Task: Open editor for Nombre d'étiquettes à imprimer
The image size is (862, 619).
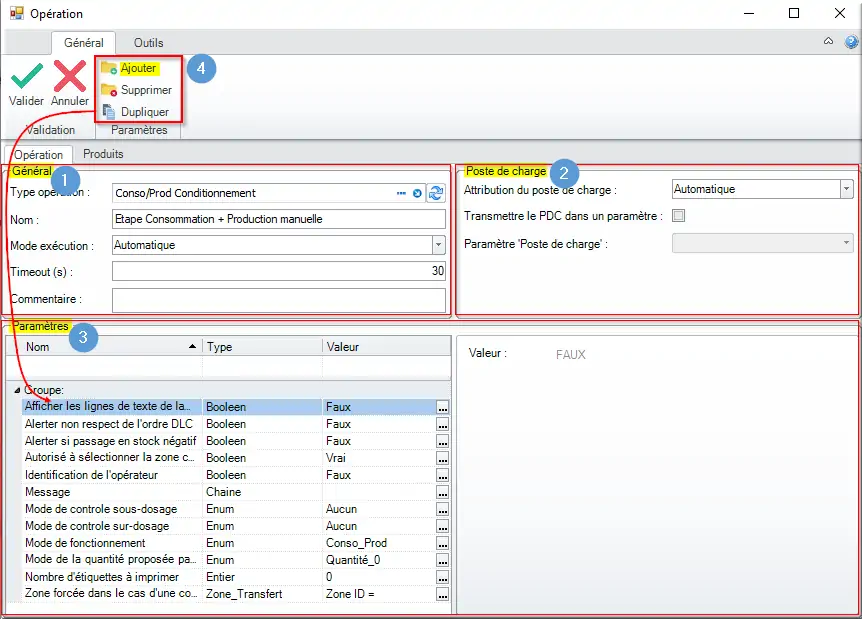Action: click(443, 578)
